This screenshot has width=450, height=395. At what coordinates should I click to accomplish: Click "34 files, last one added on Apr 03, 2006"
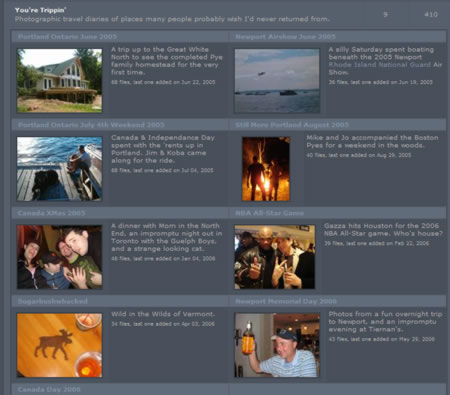[x=163, y=324]
